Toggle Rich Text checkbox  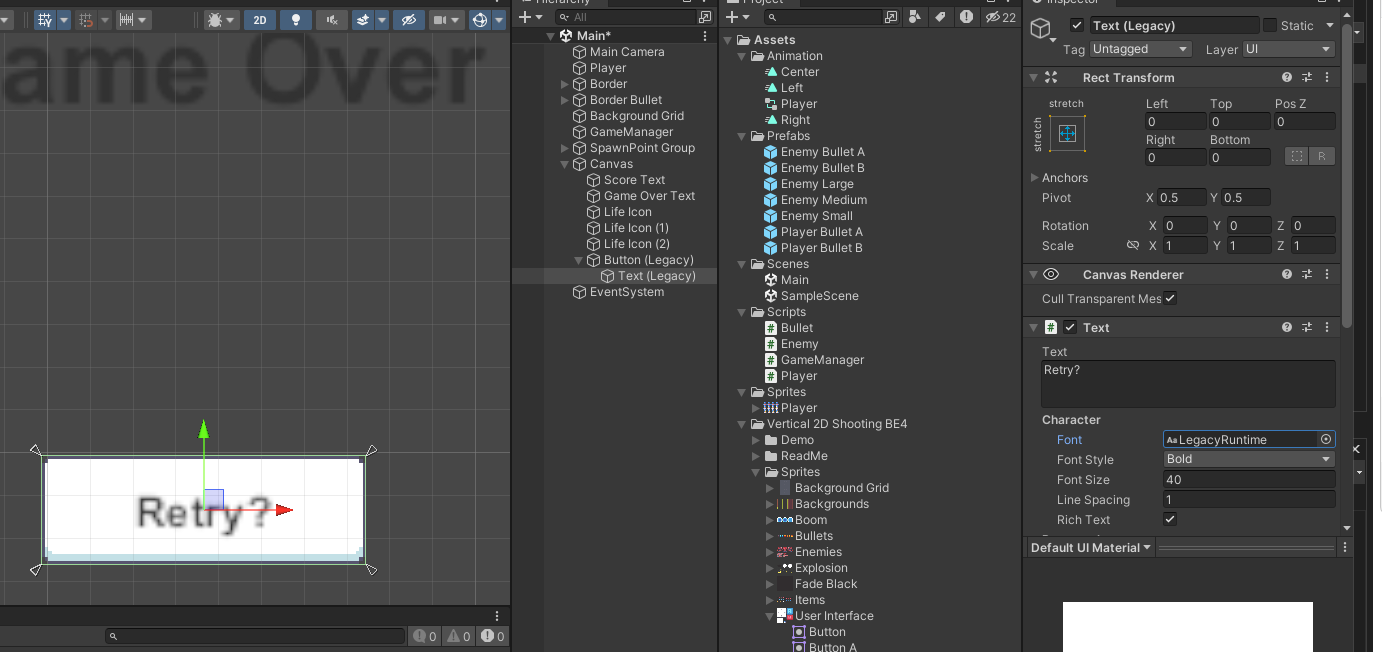(x=1170, y=519)
